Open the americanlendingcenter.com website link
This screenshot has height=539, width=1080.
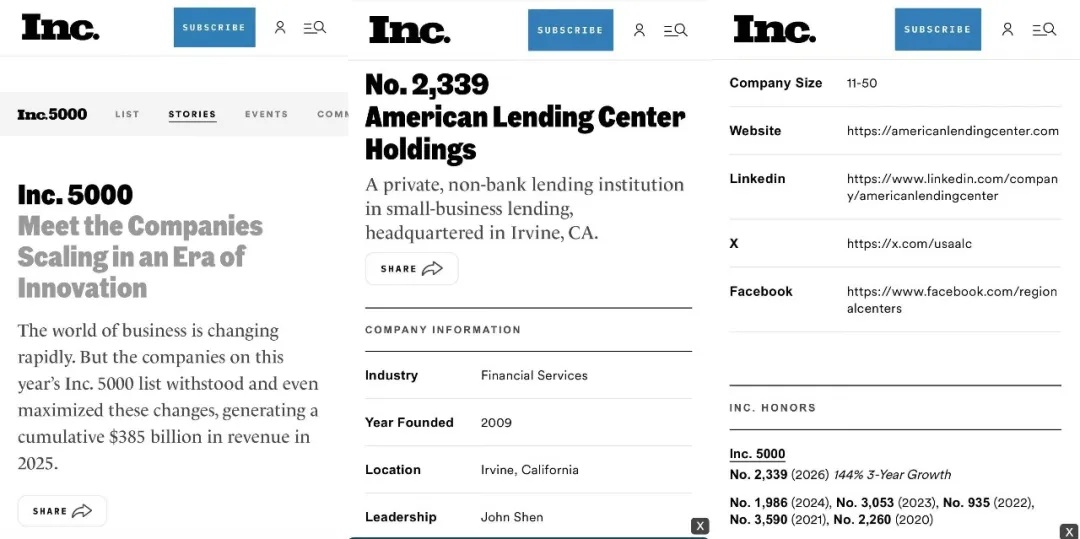pyautogui.click(x=953, y=131)
